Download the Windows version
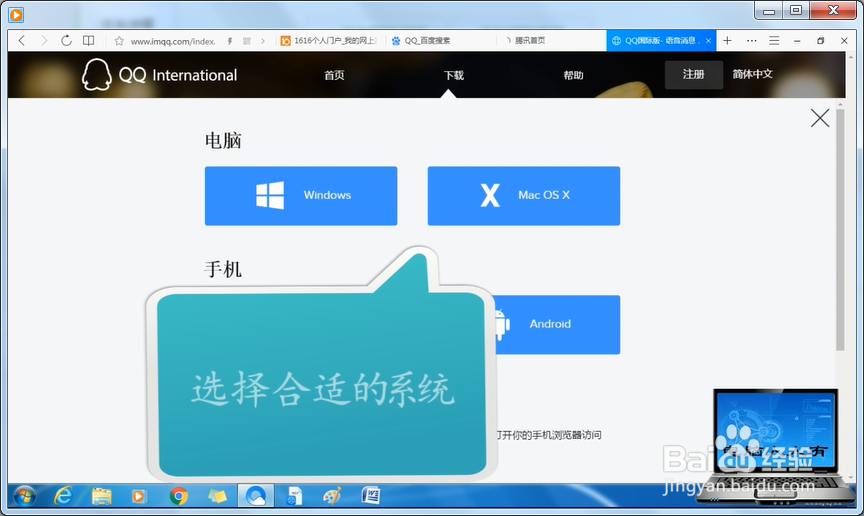 pos(301,196)
